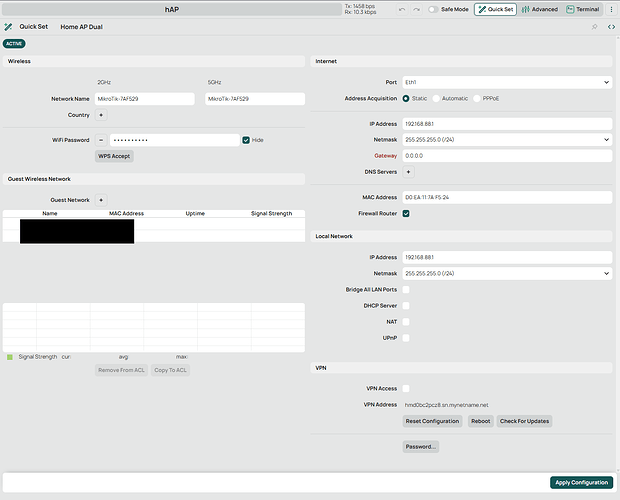Select Static address acquisition
This screenshot has height=500, width=620.
point(406,98)
